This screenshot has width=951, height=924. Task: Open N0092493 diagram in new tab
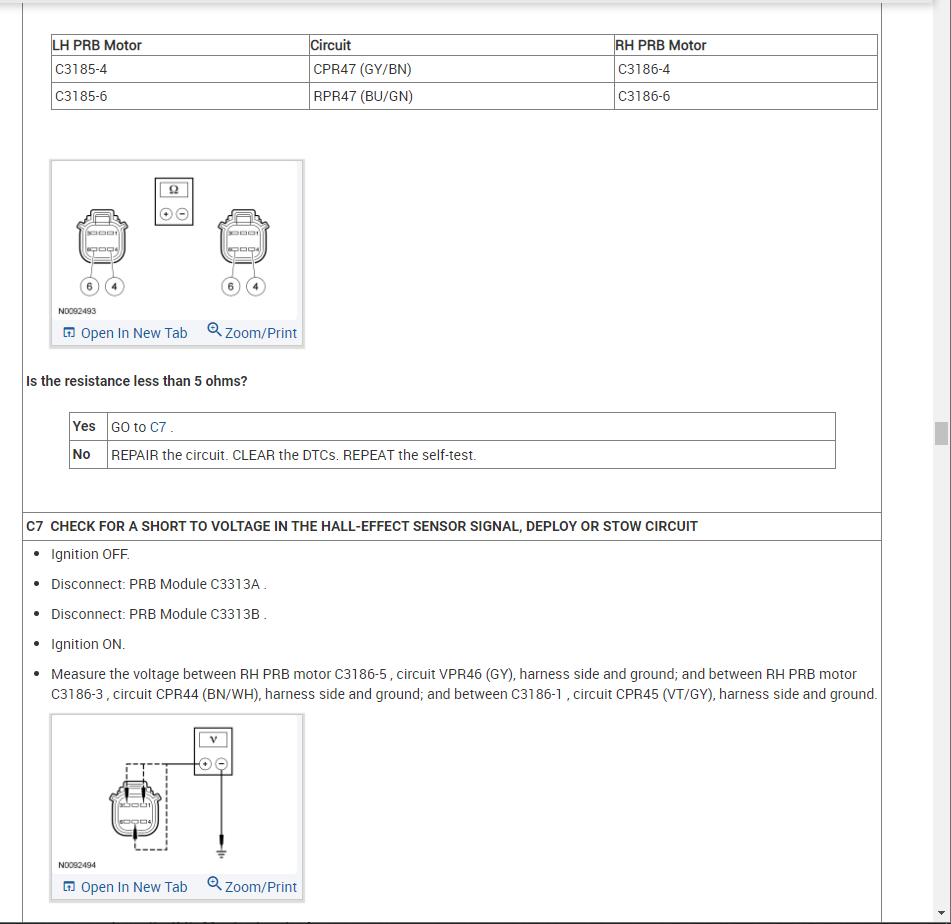126,333
